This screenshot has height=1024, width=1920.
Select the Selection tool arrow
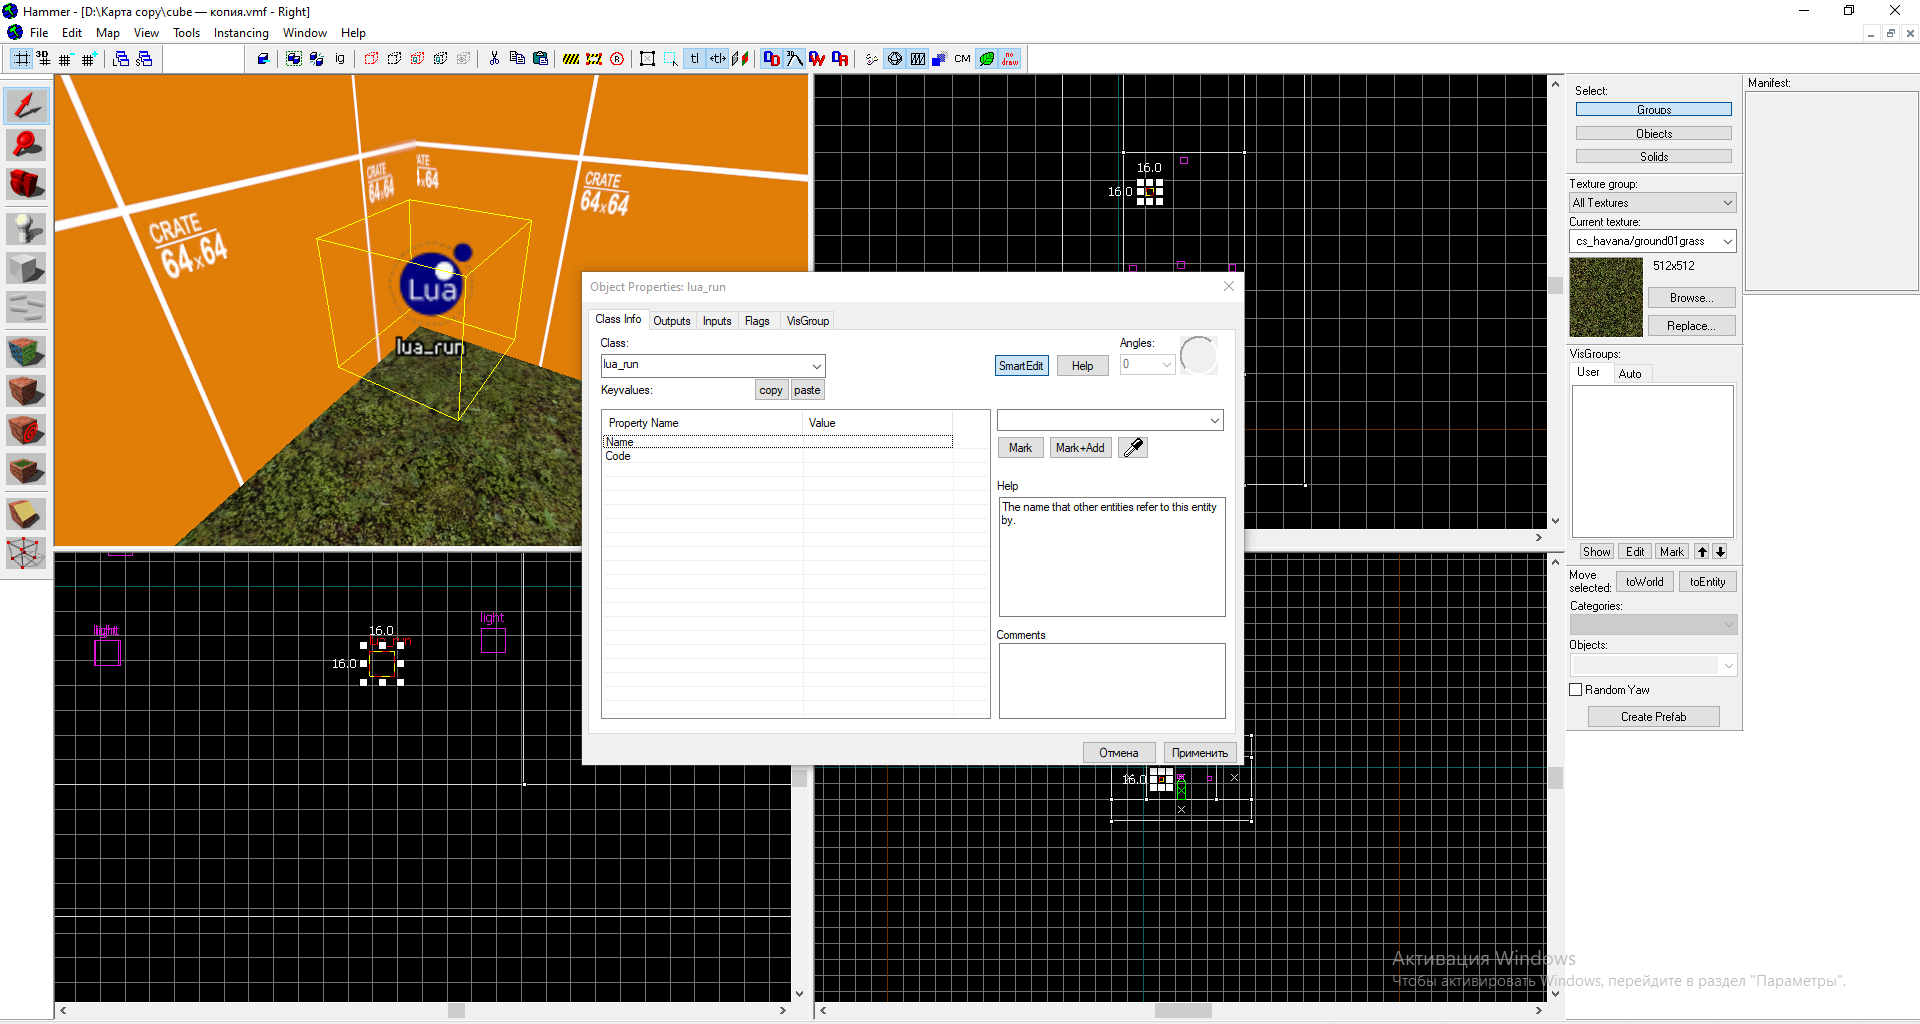point(26,105)
